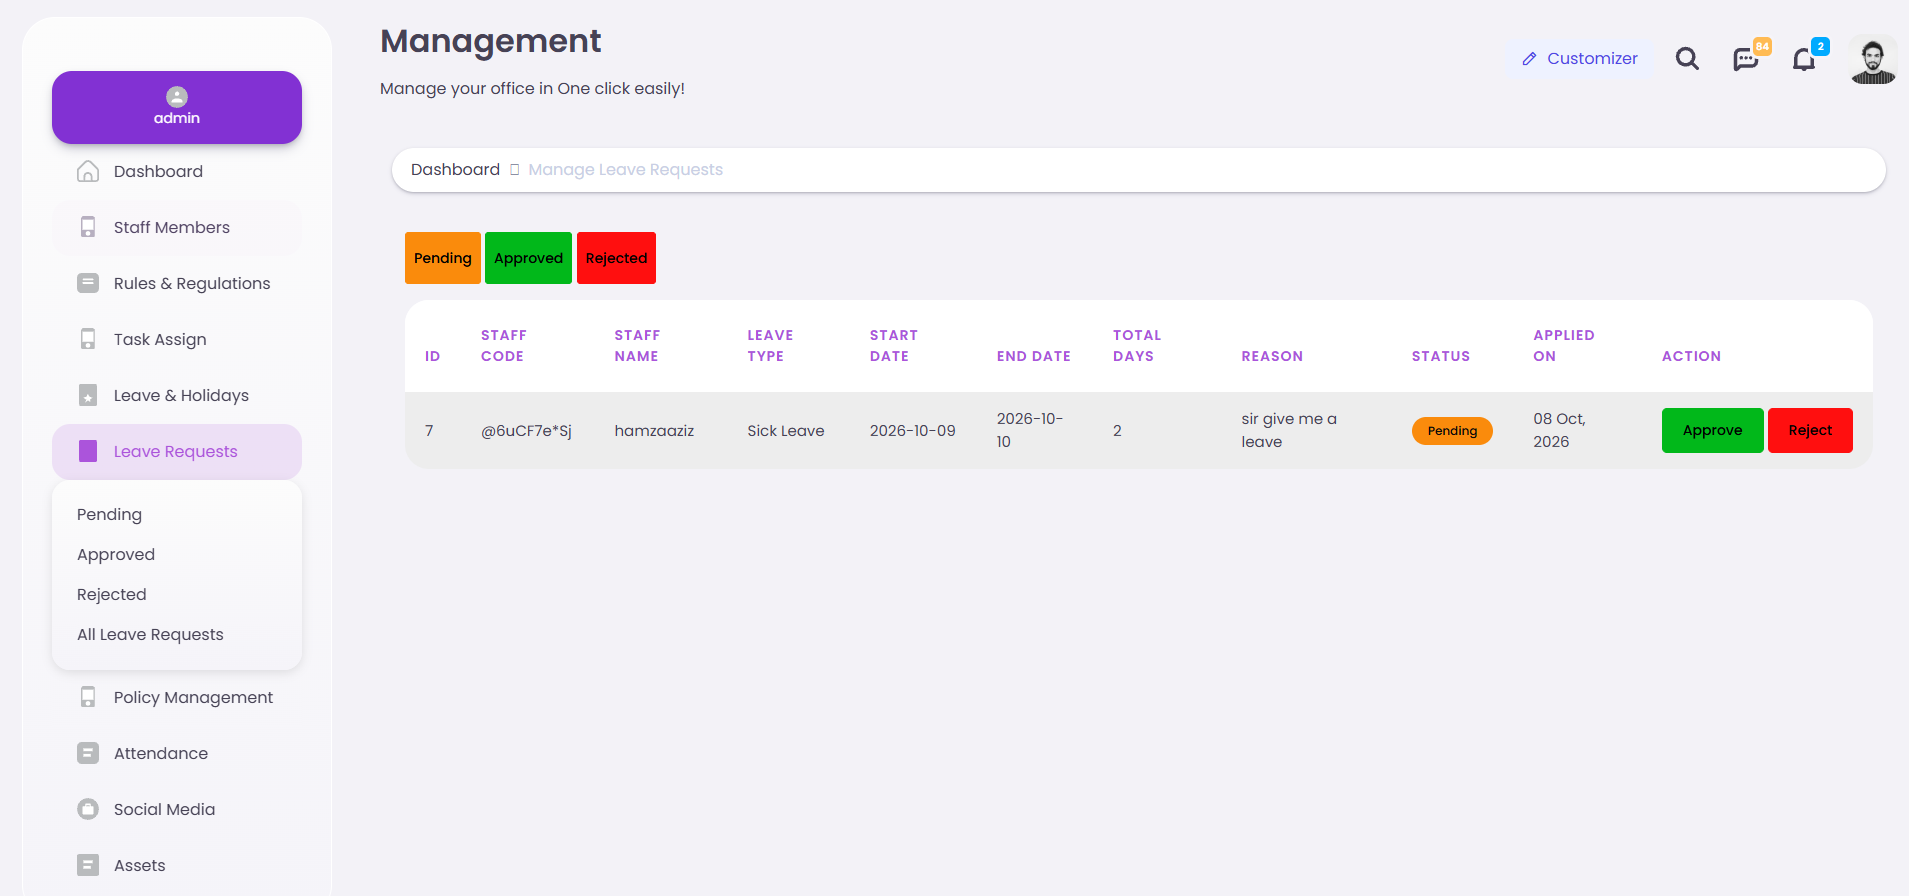Click the reason text 'sir give me a leave'

[x=1289, y=430]
